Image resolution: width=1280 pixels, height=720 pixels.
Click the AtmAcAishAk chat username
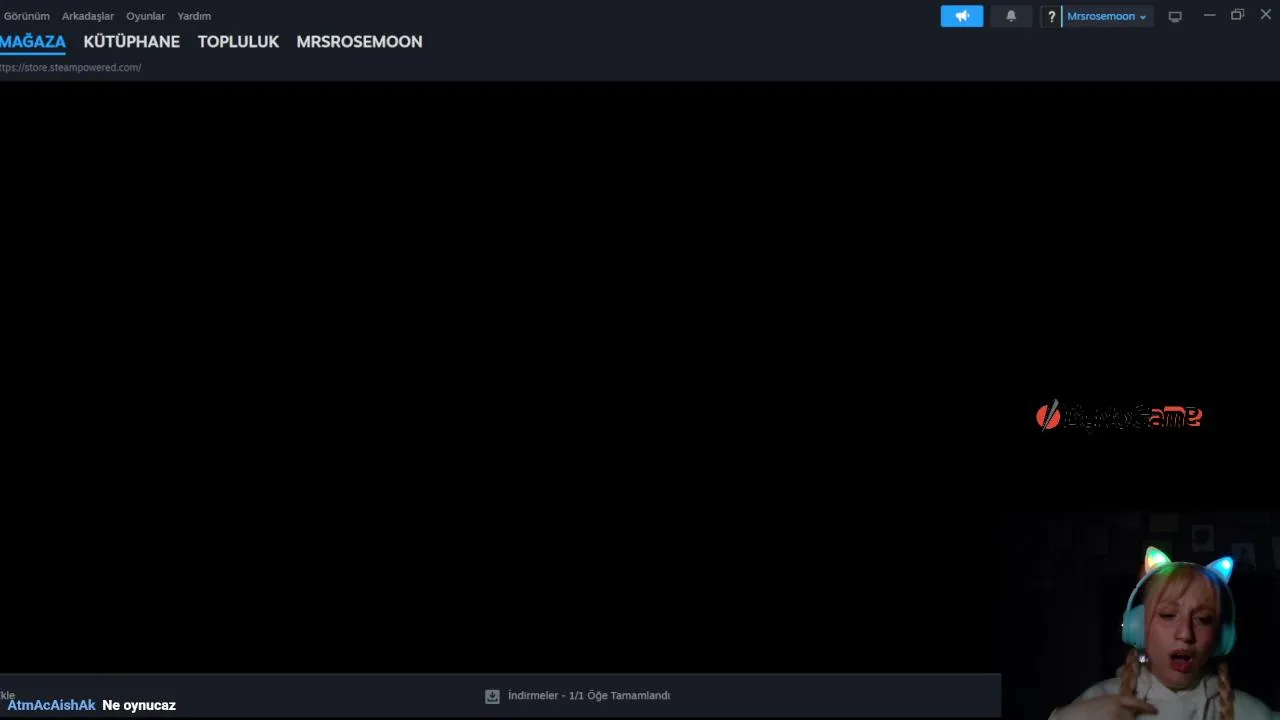click(51, 706)
